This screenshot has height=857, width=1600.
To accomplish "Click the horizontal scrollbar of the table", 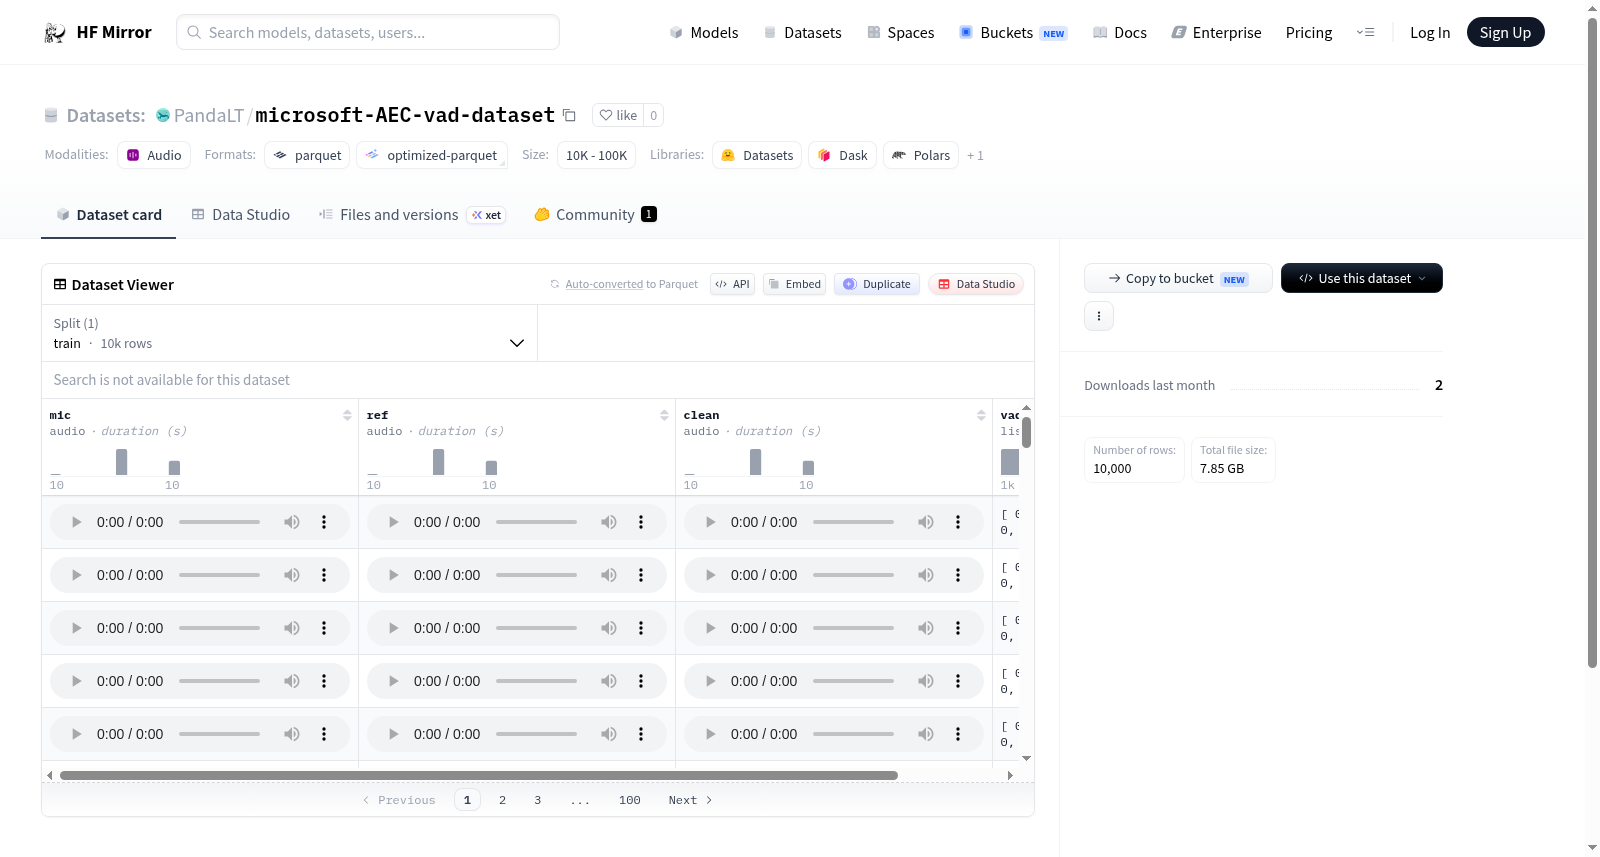I will click(x=479, y=775).
